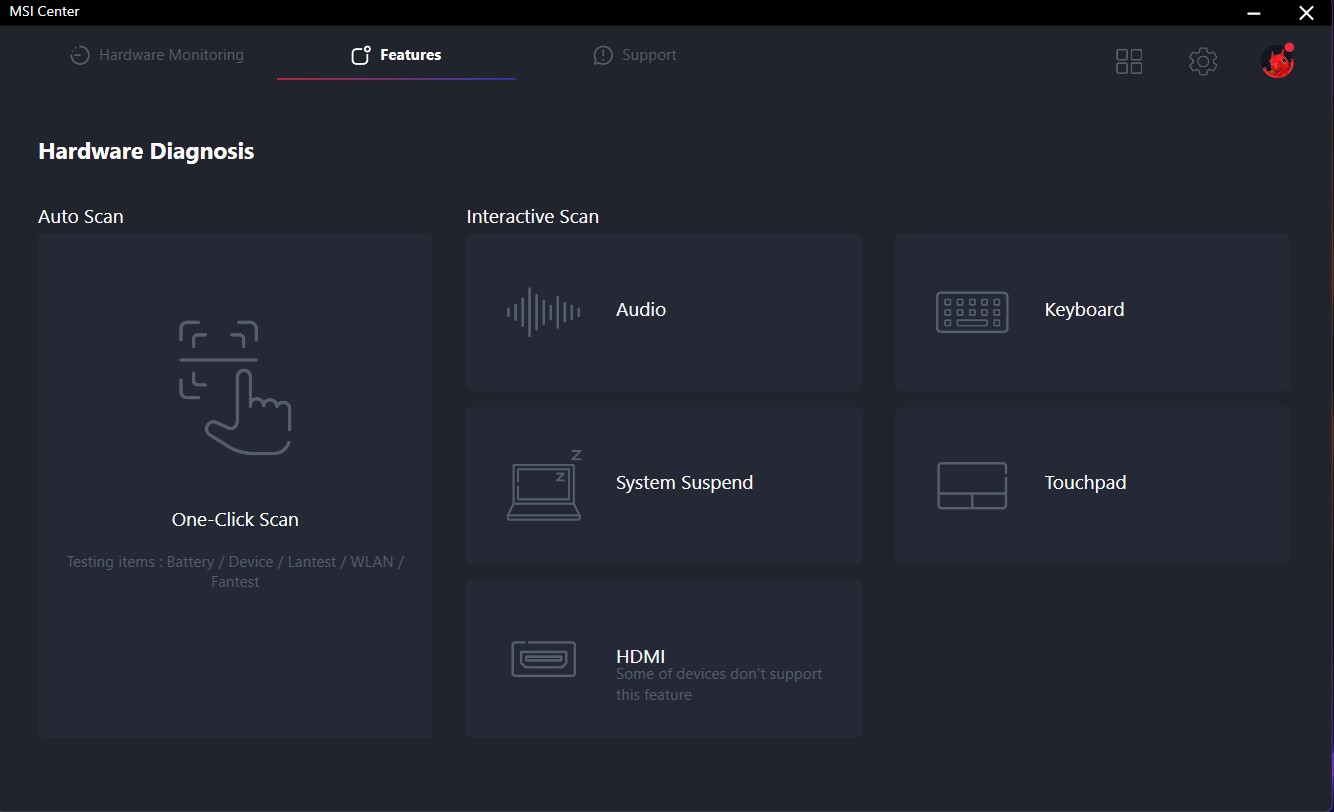Open settings via the gear icon
The image size is (1334, 812).
pyautogui.click(x=1202, y=61)
